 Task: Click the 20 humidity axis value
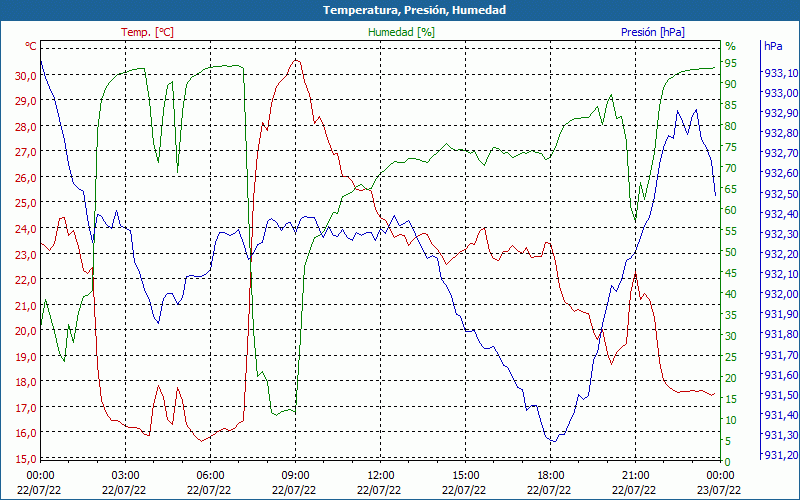click(x=731, y=378)
